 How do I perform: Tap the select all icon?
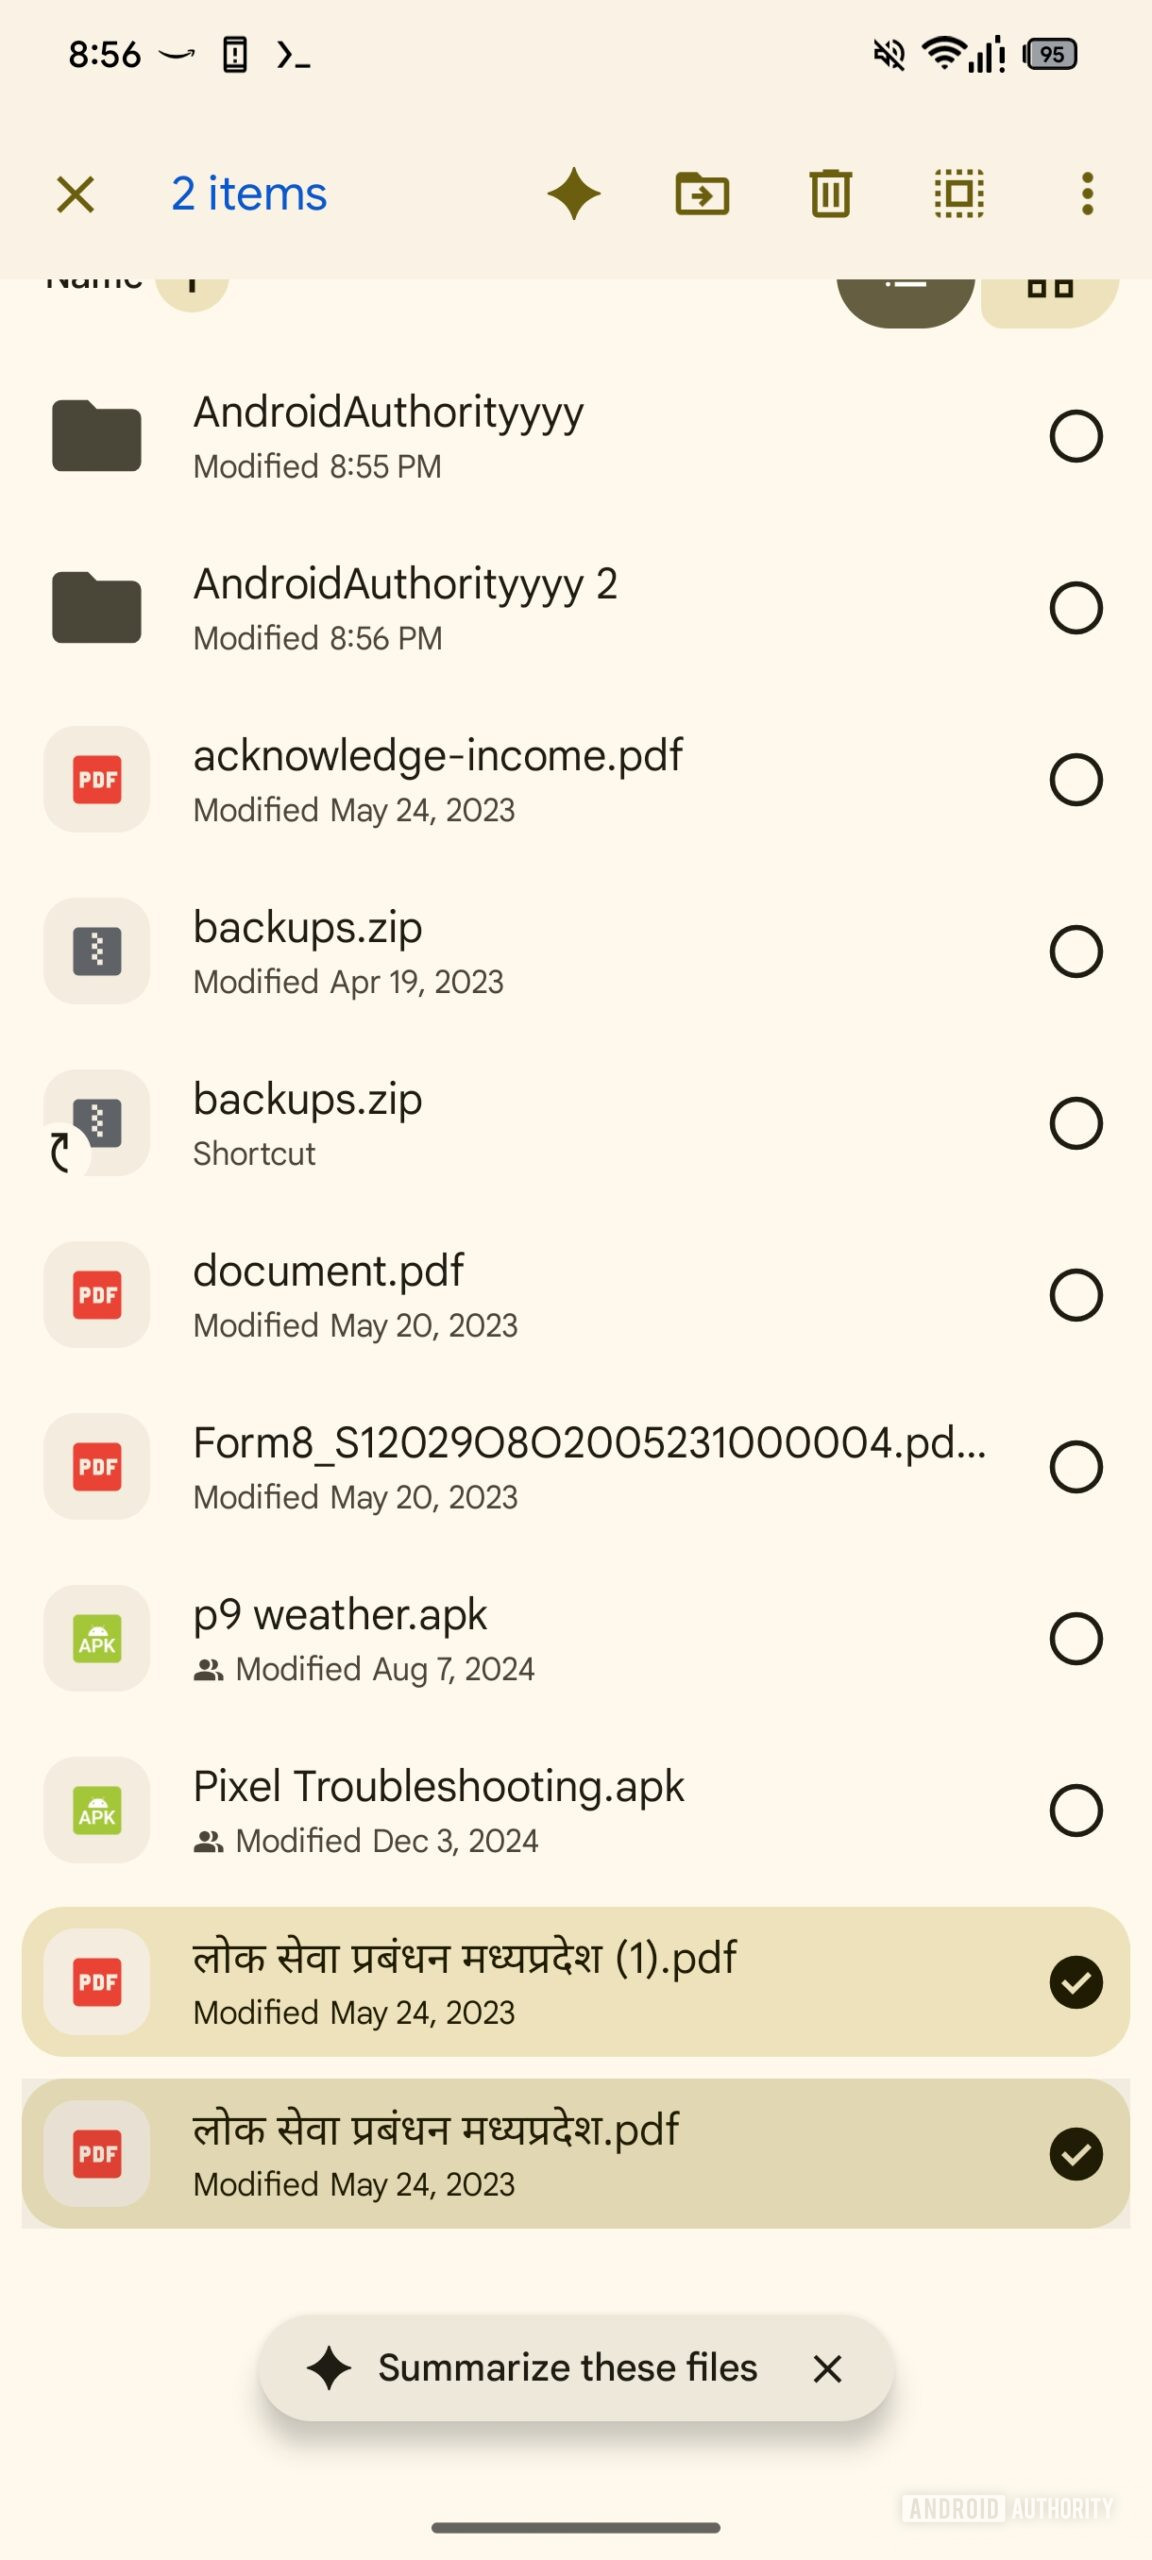[959, 193]
